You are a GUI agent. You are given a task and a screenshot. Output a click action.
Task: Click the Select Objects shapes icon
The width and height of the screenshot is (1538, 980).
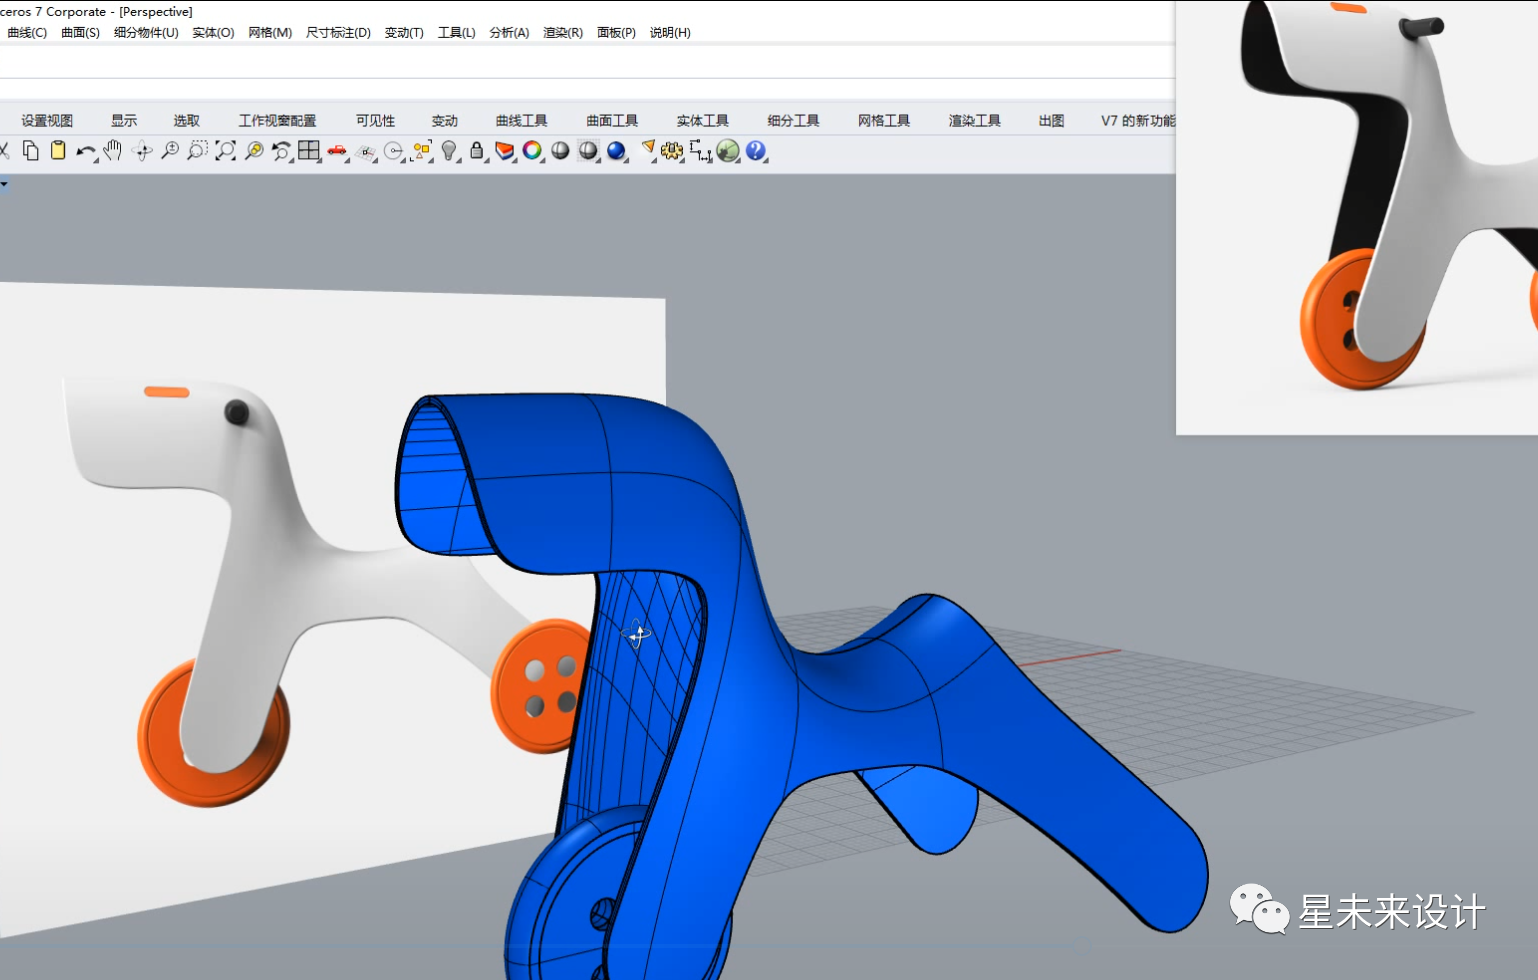422,151
